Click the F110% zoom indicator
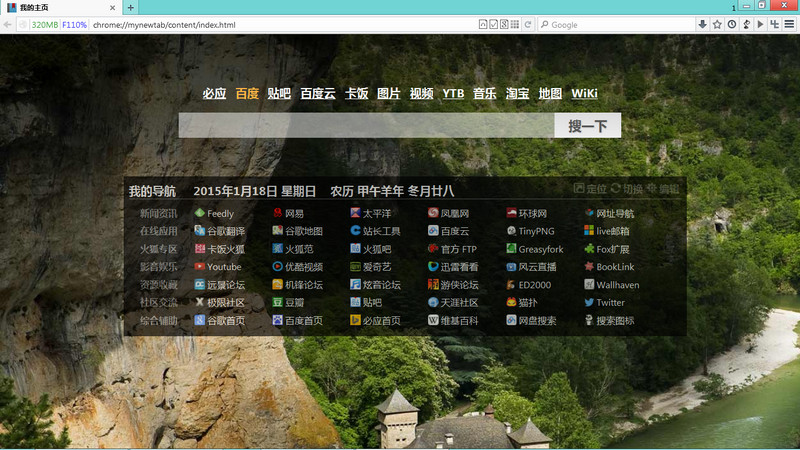The image size is (800, 450). [74, 24]
